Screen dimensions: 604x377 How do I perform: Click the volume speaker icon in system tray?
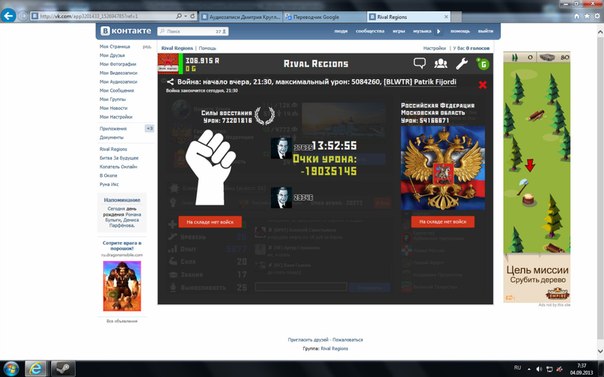(539, 369)
